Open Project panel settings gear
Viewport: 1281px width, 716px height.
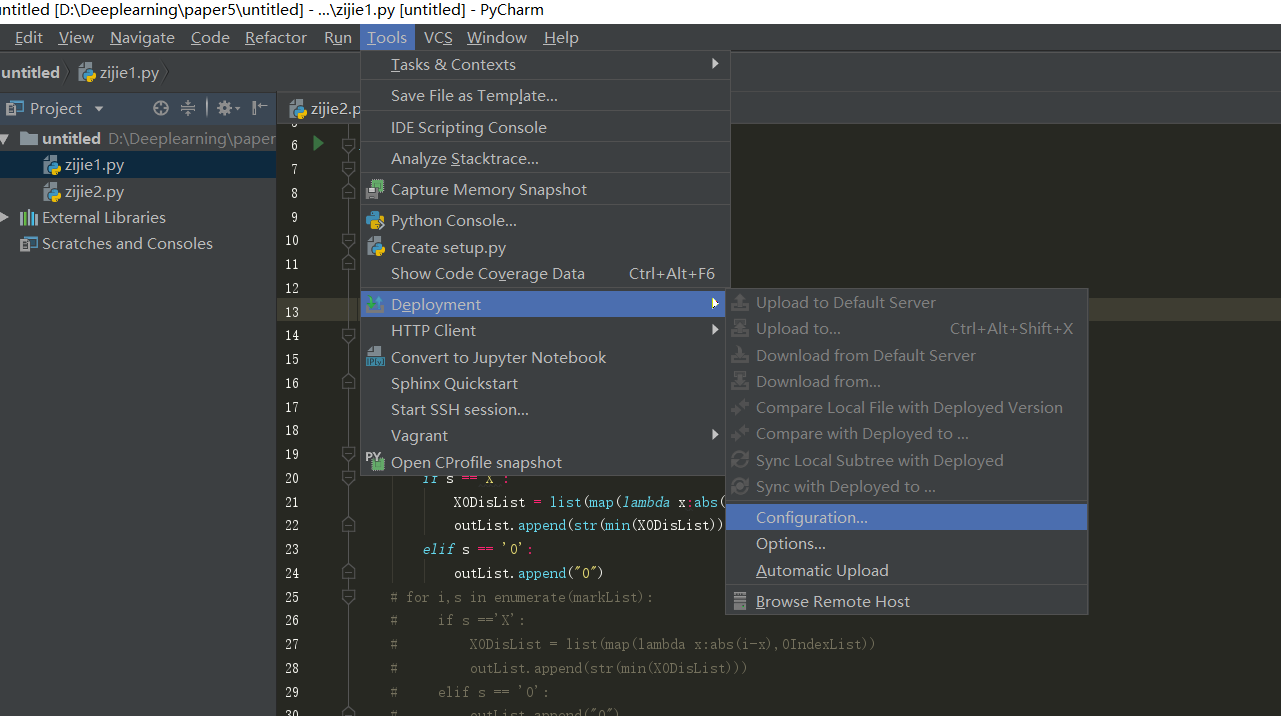point(225,108)
